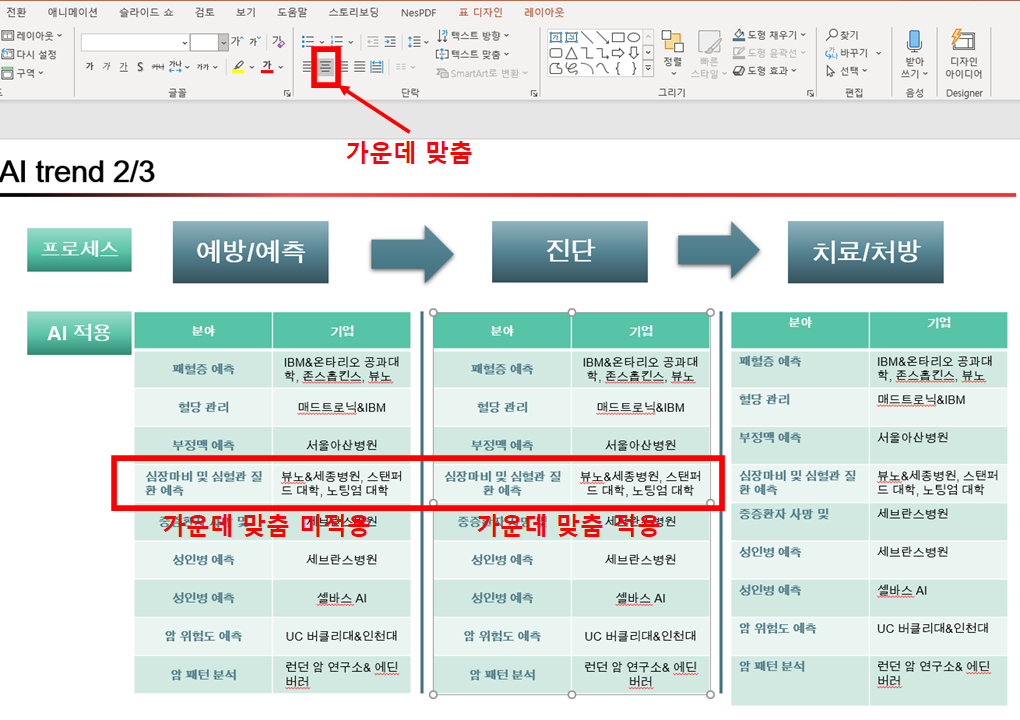This screenshot has height=720, width=1020.
Task: Click the distributed alignment icon
Action: pyautogui.click(x=377, y=66)
